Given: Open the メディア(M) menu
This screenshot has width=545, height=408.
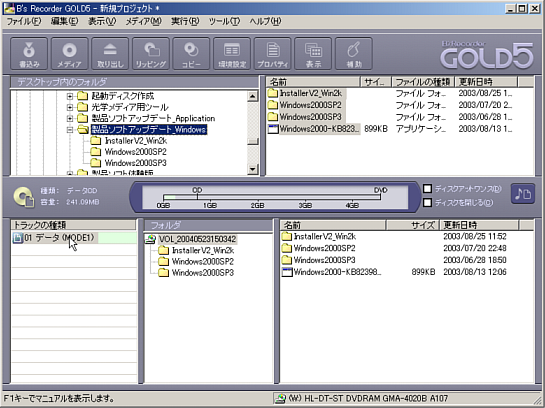Looking at the screenshot, I should 143,22.
